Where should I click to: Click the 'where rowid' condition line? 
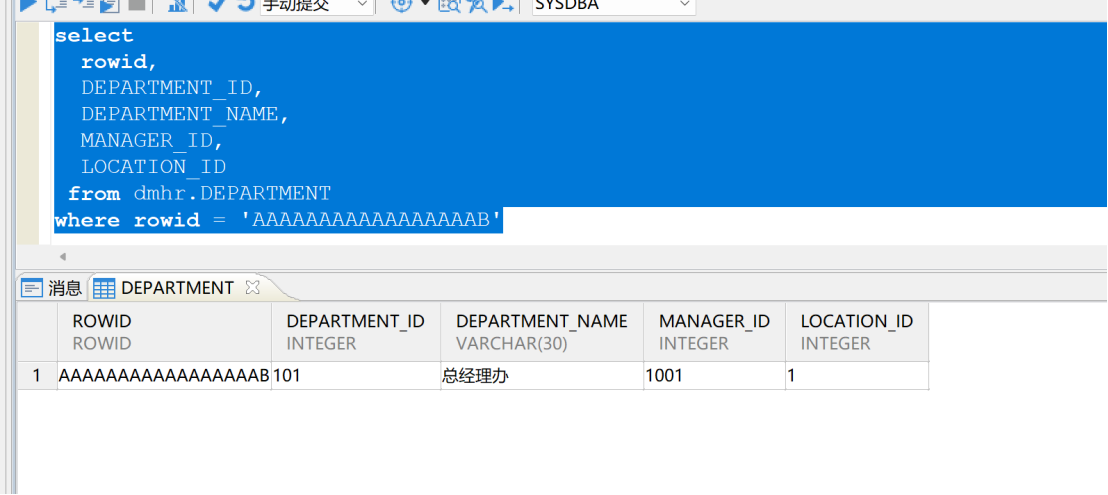point(278,220)
